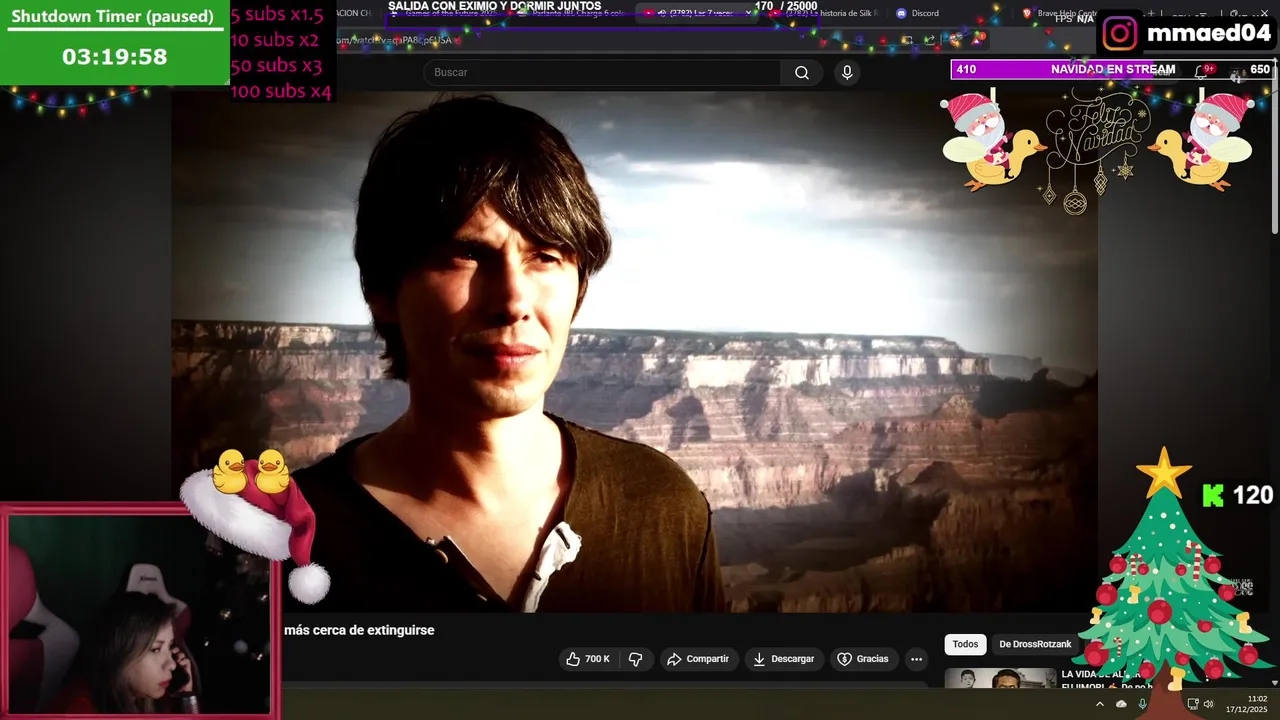Select the Todos filter chip
Screen dimensions: 1280x720
pyautogui.click(x=965, y=644)
